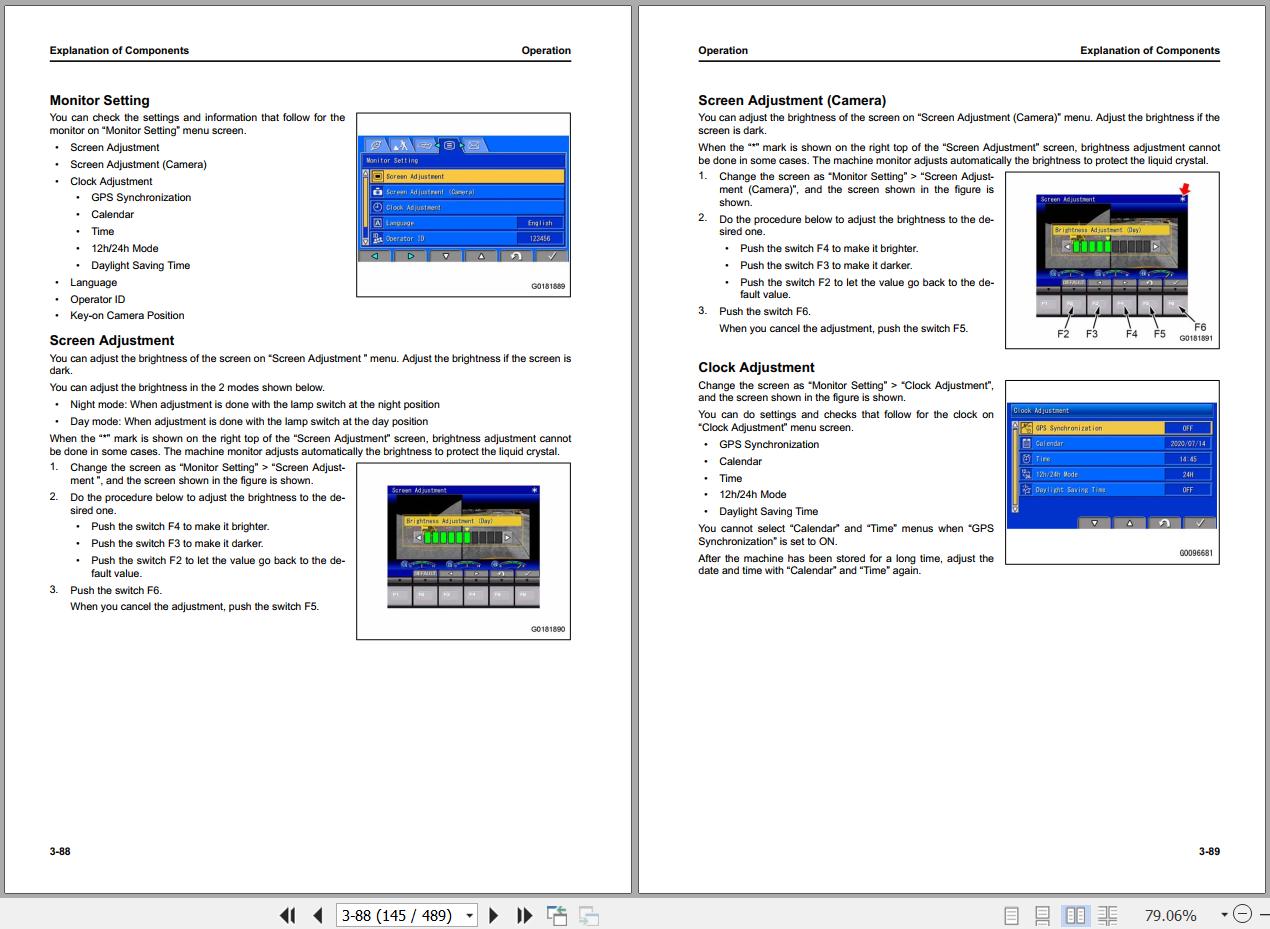
Task: Switch to continuous page layout
Action: tap(1042, 915)
